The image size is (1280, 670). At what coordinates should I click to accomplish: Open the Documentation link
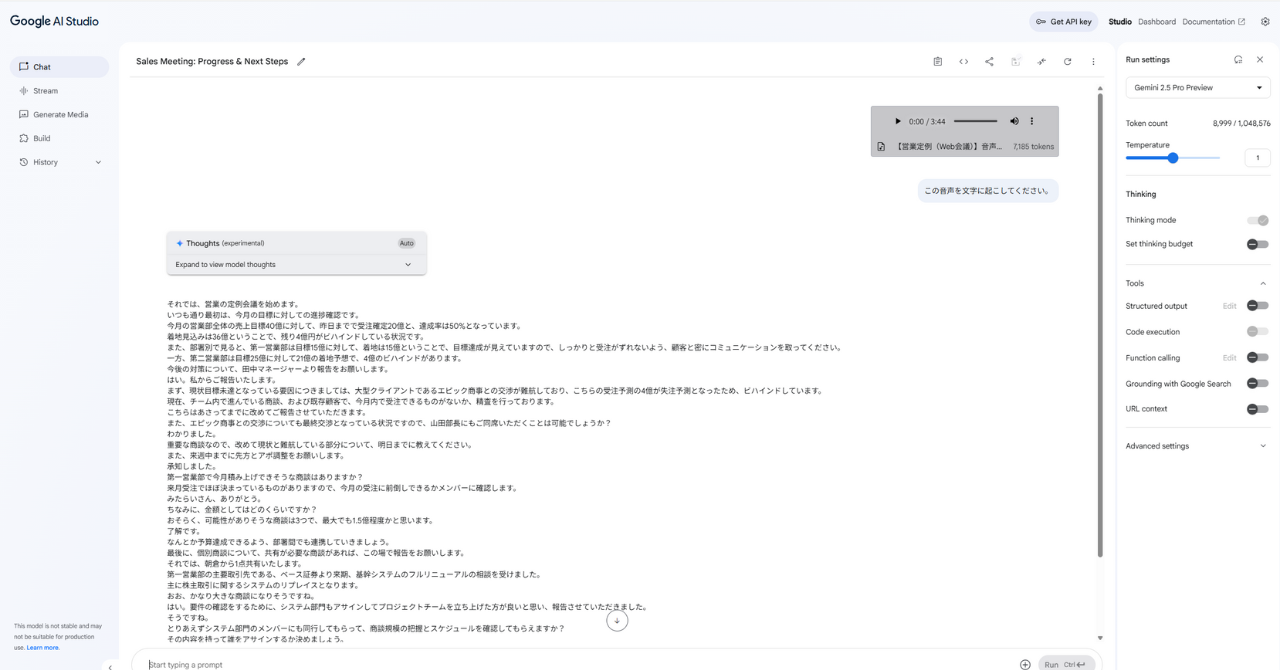[x=1213, y=21]
